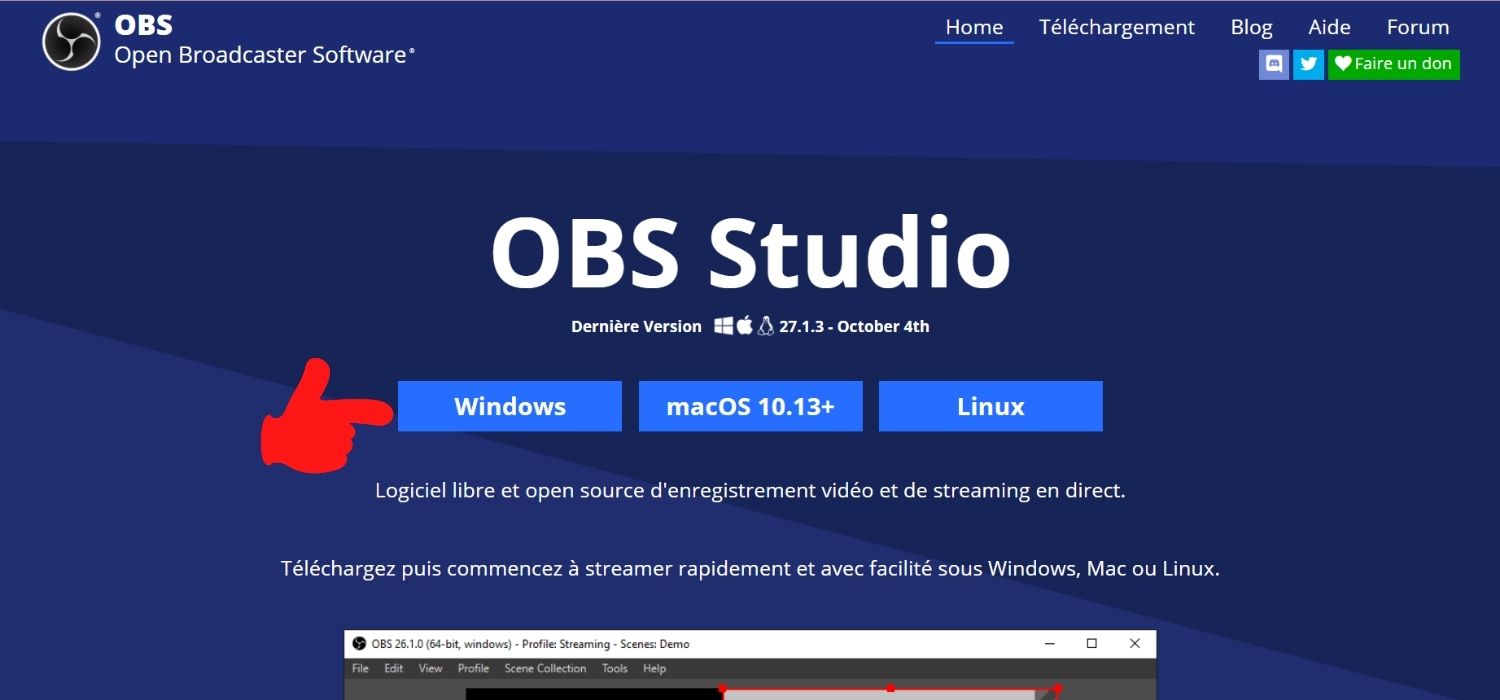This screenshot has width=1500, height=700.
Task: Click the Open Broadcaster Software wordmark
Action: point(263,57)
